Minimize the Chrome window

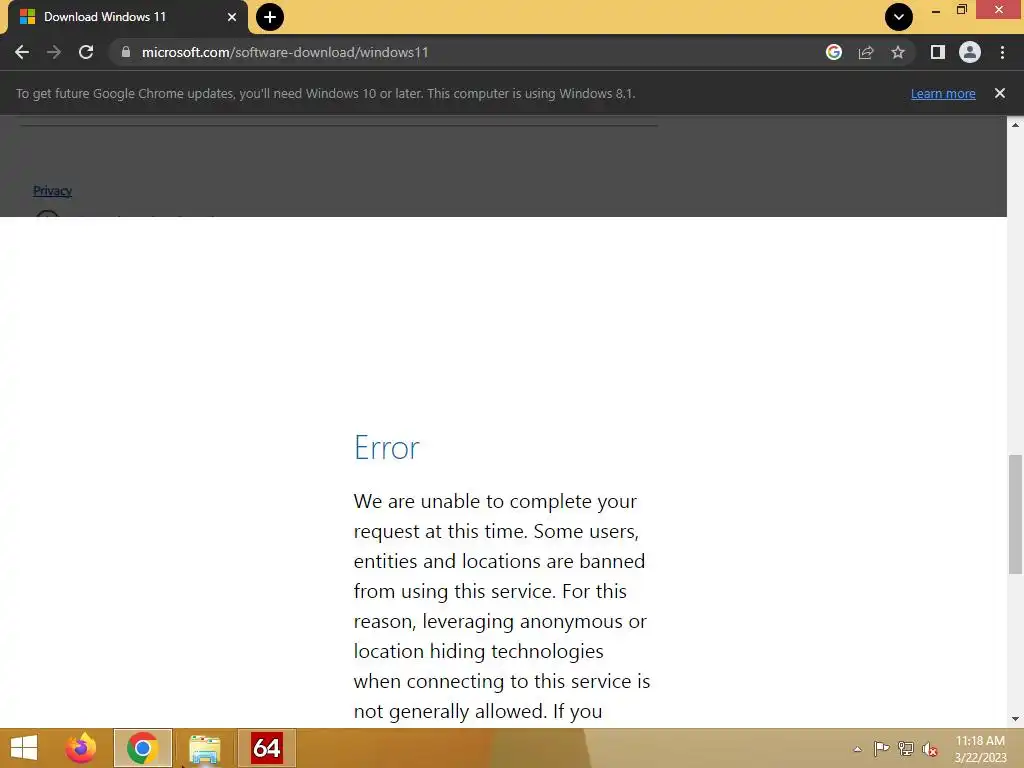[936, 10]
